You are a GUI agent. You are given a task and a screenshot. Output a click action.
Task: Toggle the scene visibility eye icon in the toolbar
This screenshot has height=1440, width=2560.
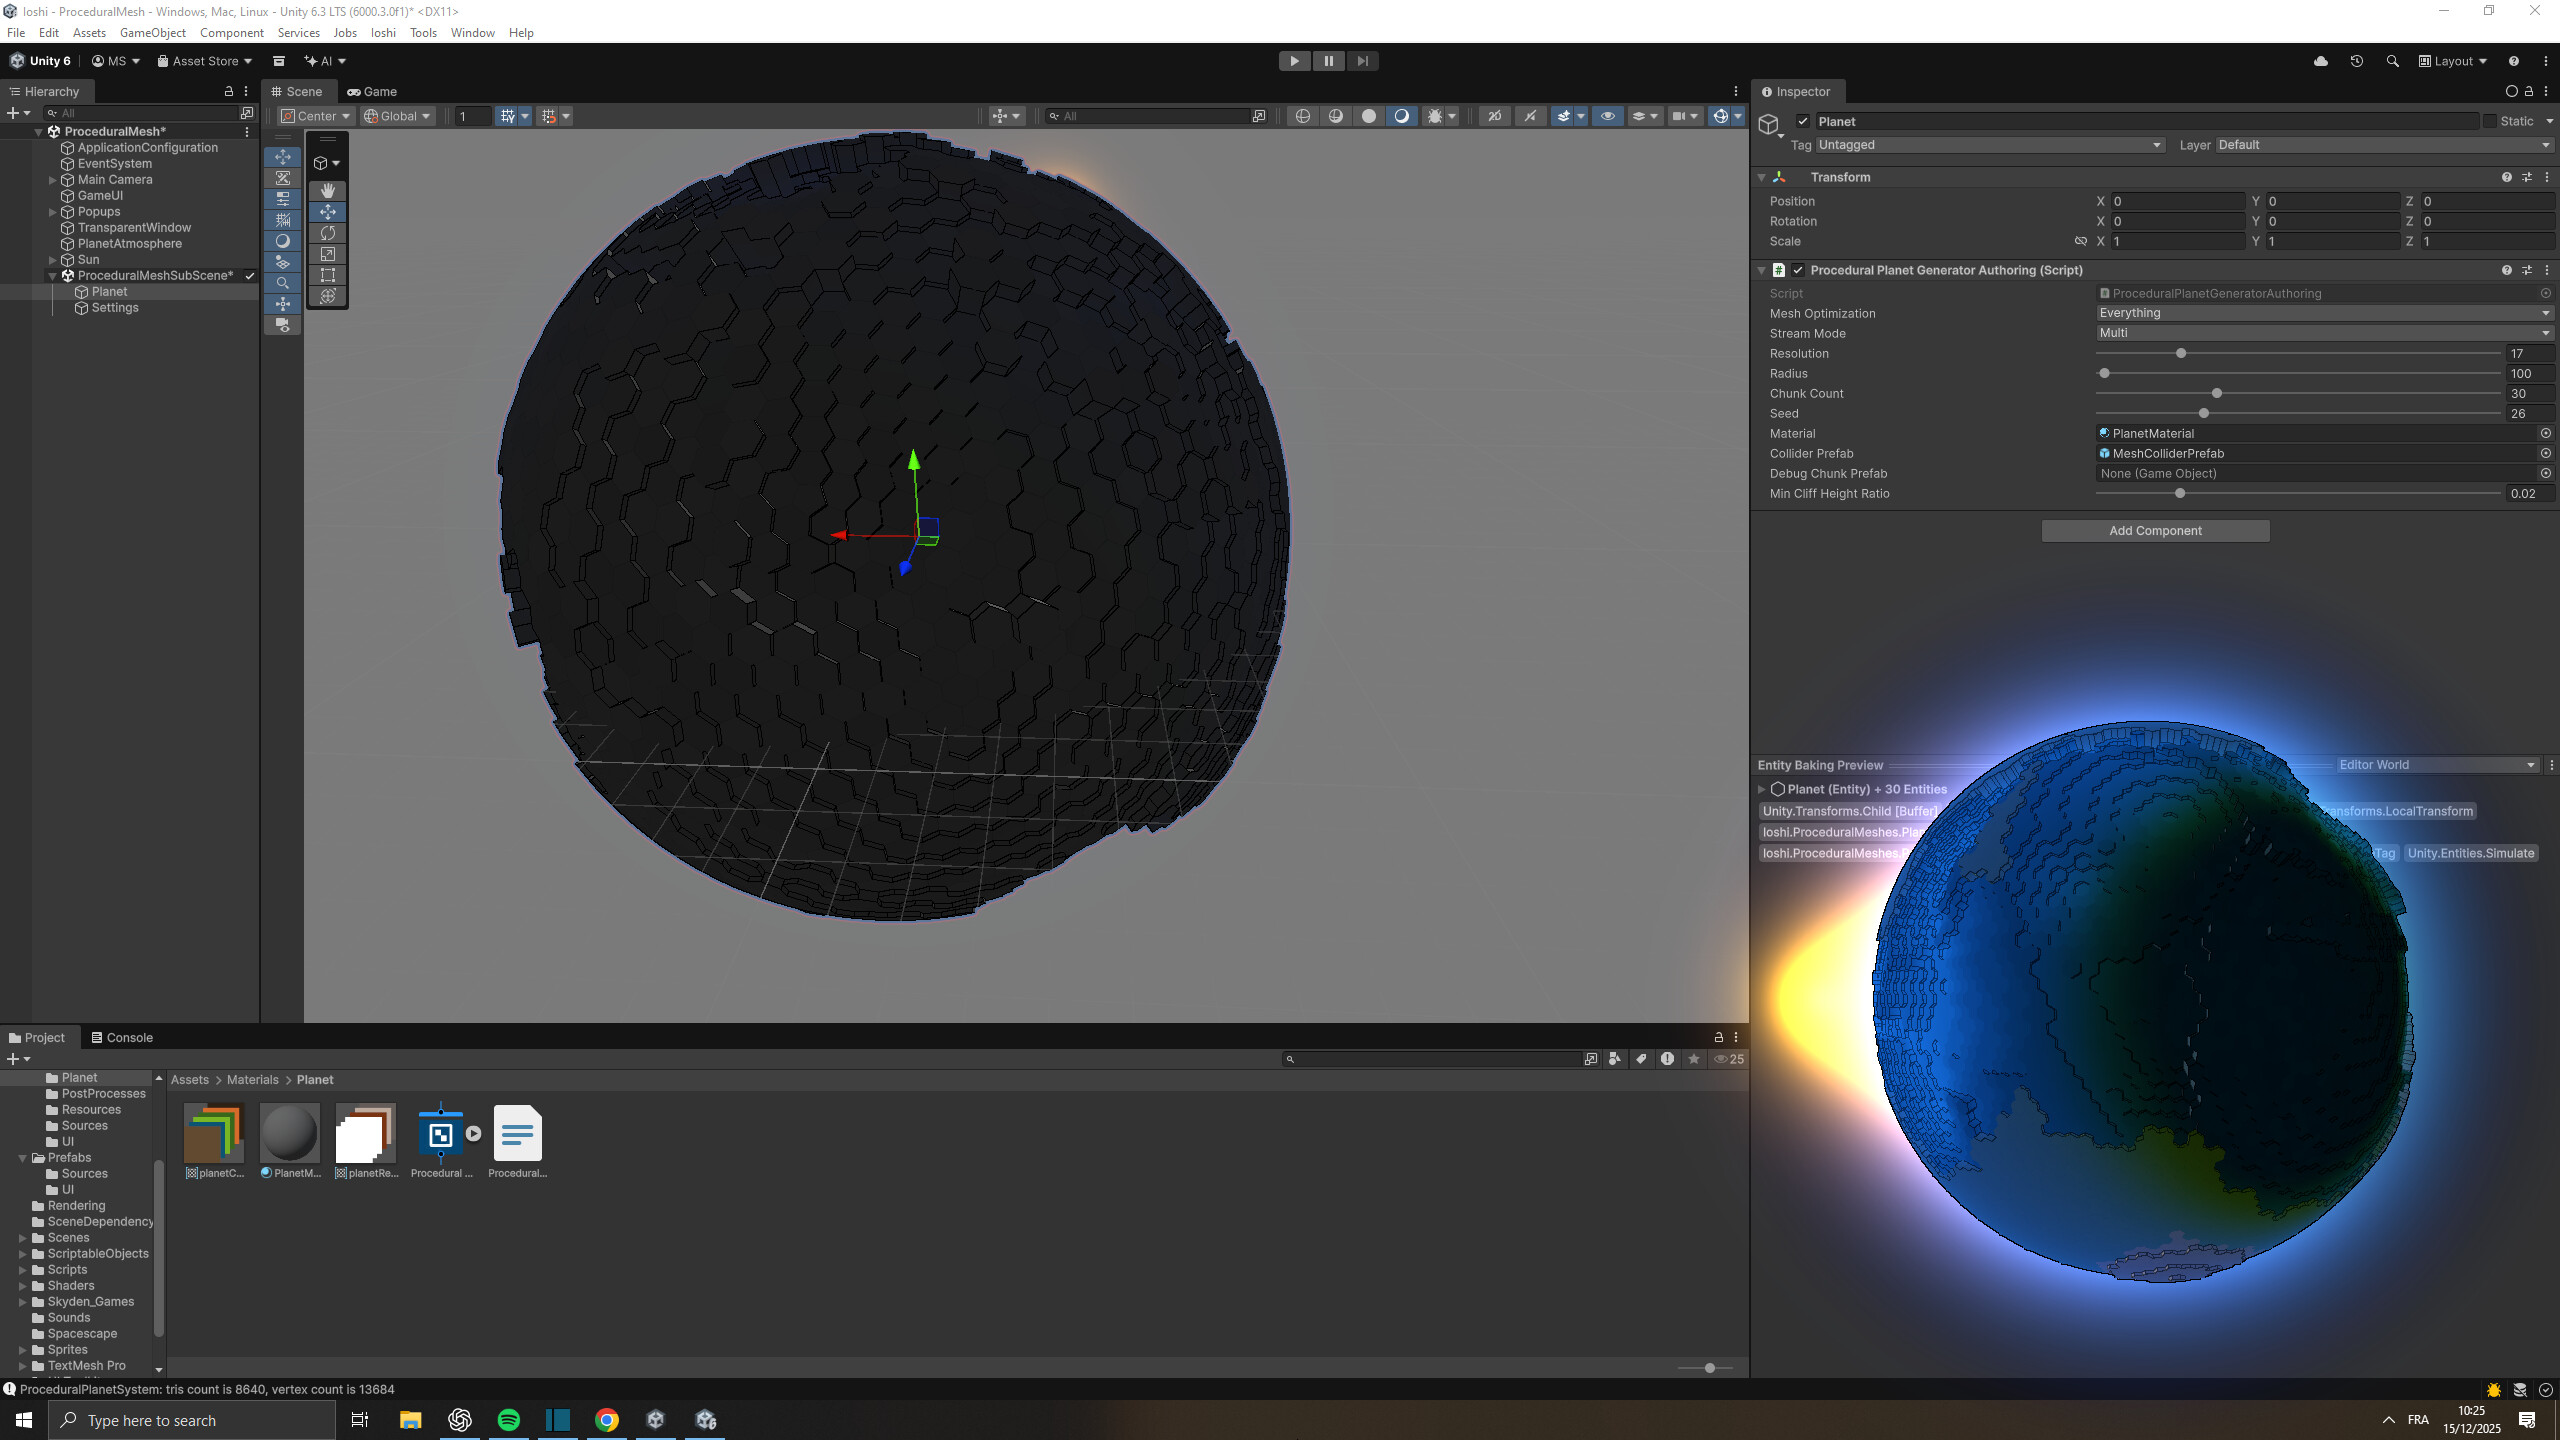1609,116
